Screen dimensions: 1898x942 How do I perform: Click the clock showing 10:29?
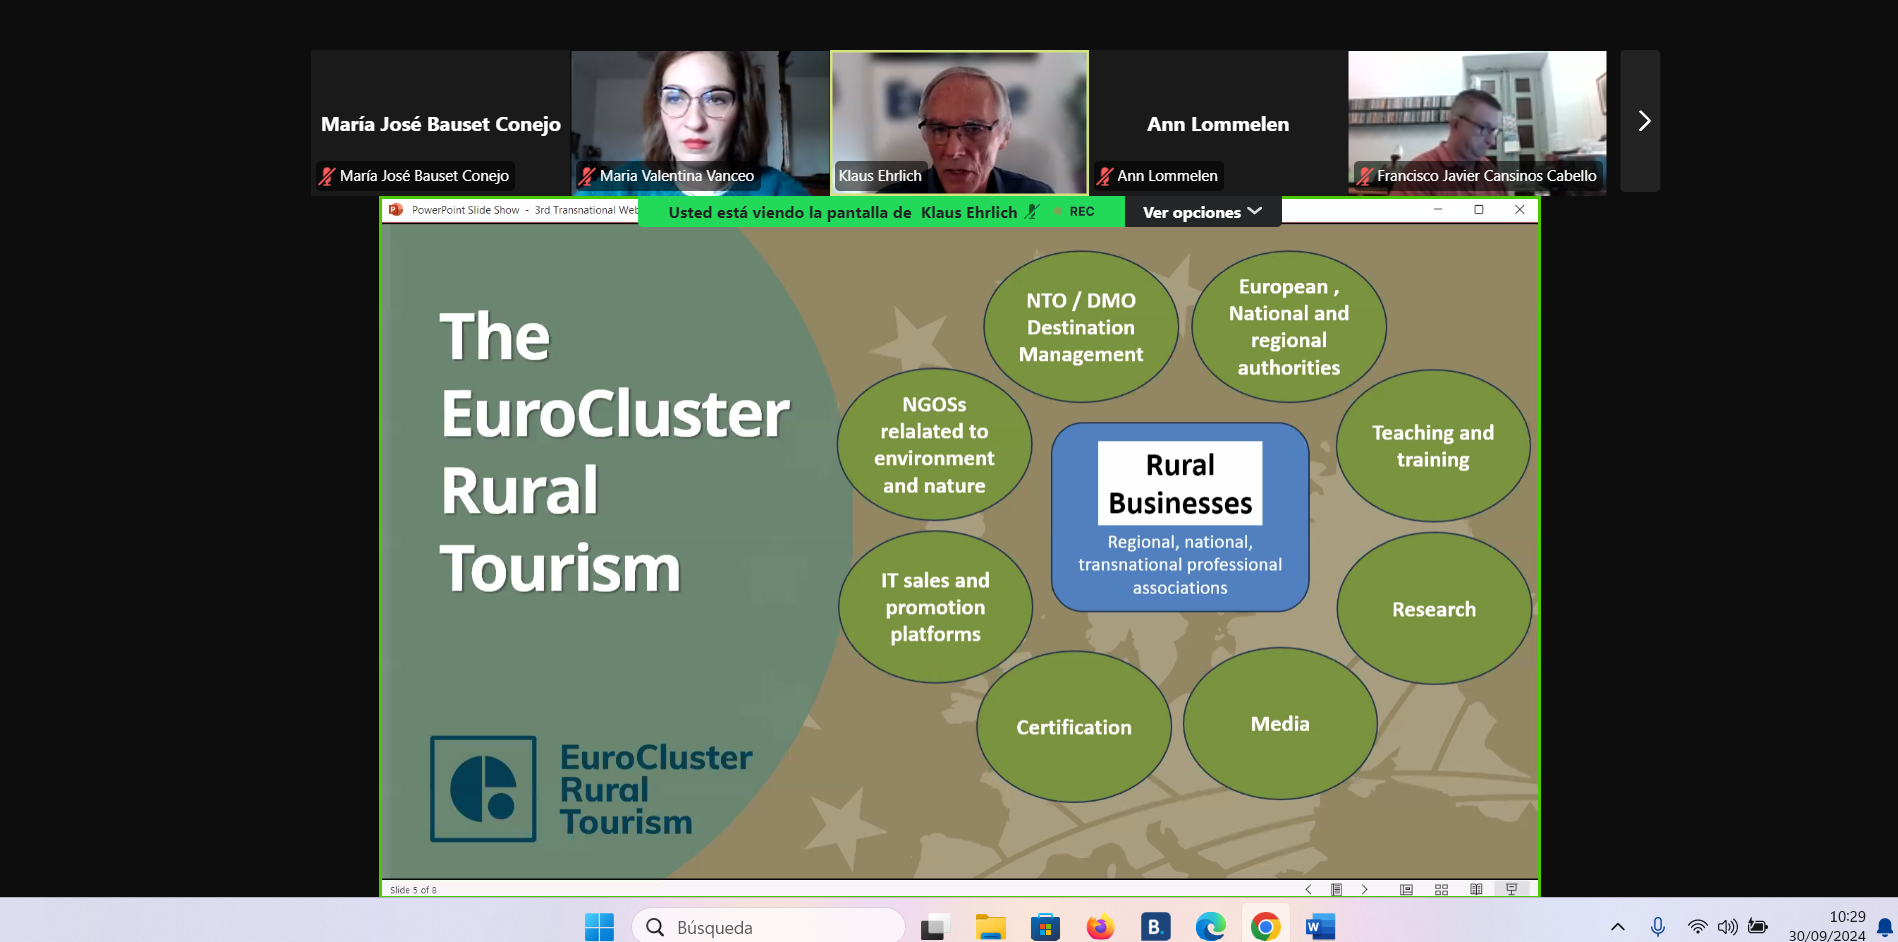pyautogui.click(x=1826, y=926)
